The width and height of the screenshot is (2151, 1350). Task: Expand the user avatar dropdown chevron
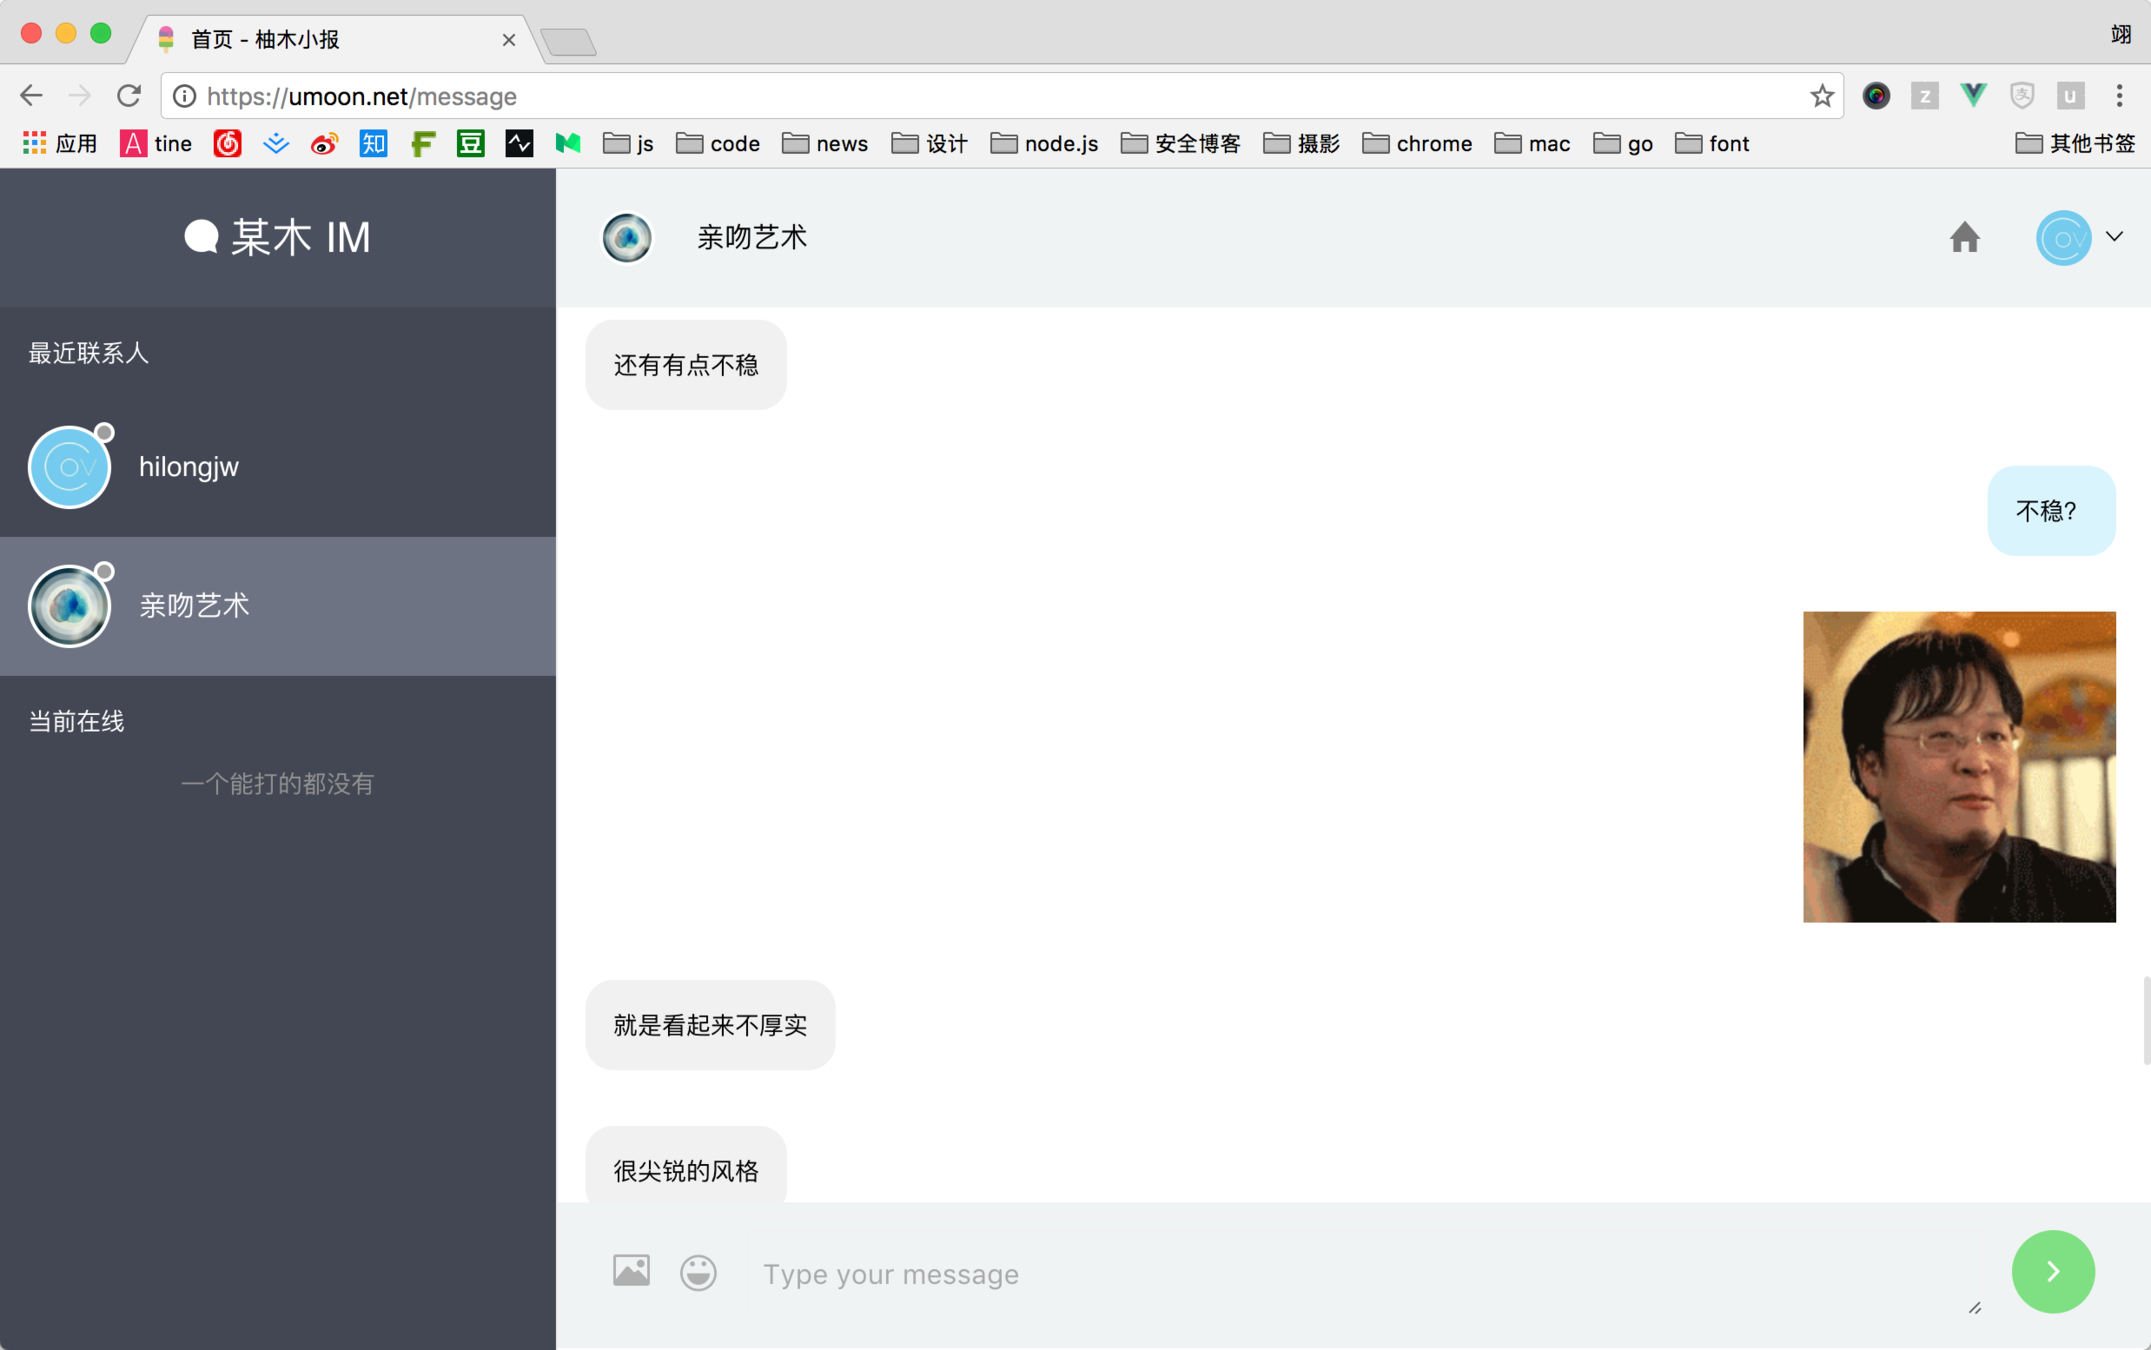pyautogui.click(x=2114, y=237)
